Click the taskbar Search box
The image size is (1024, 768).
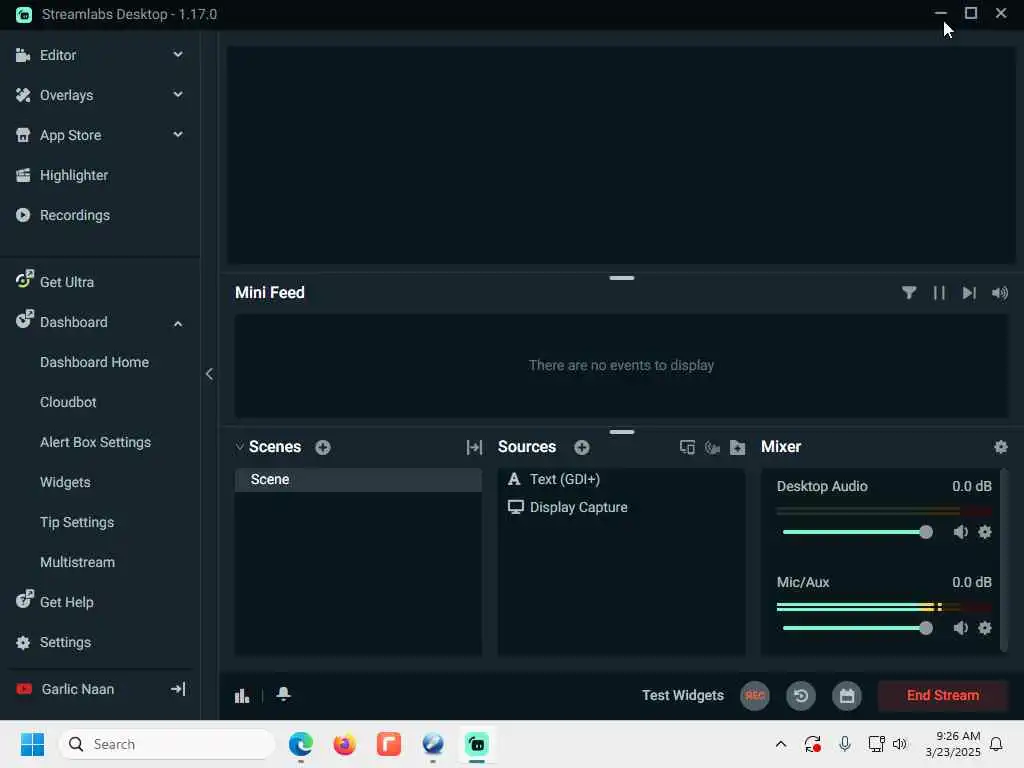(x=167, y=744)
